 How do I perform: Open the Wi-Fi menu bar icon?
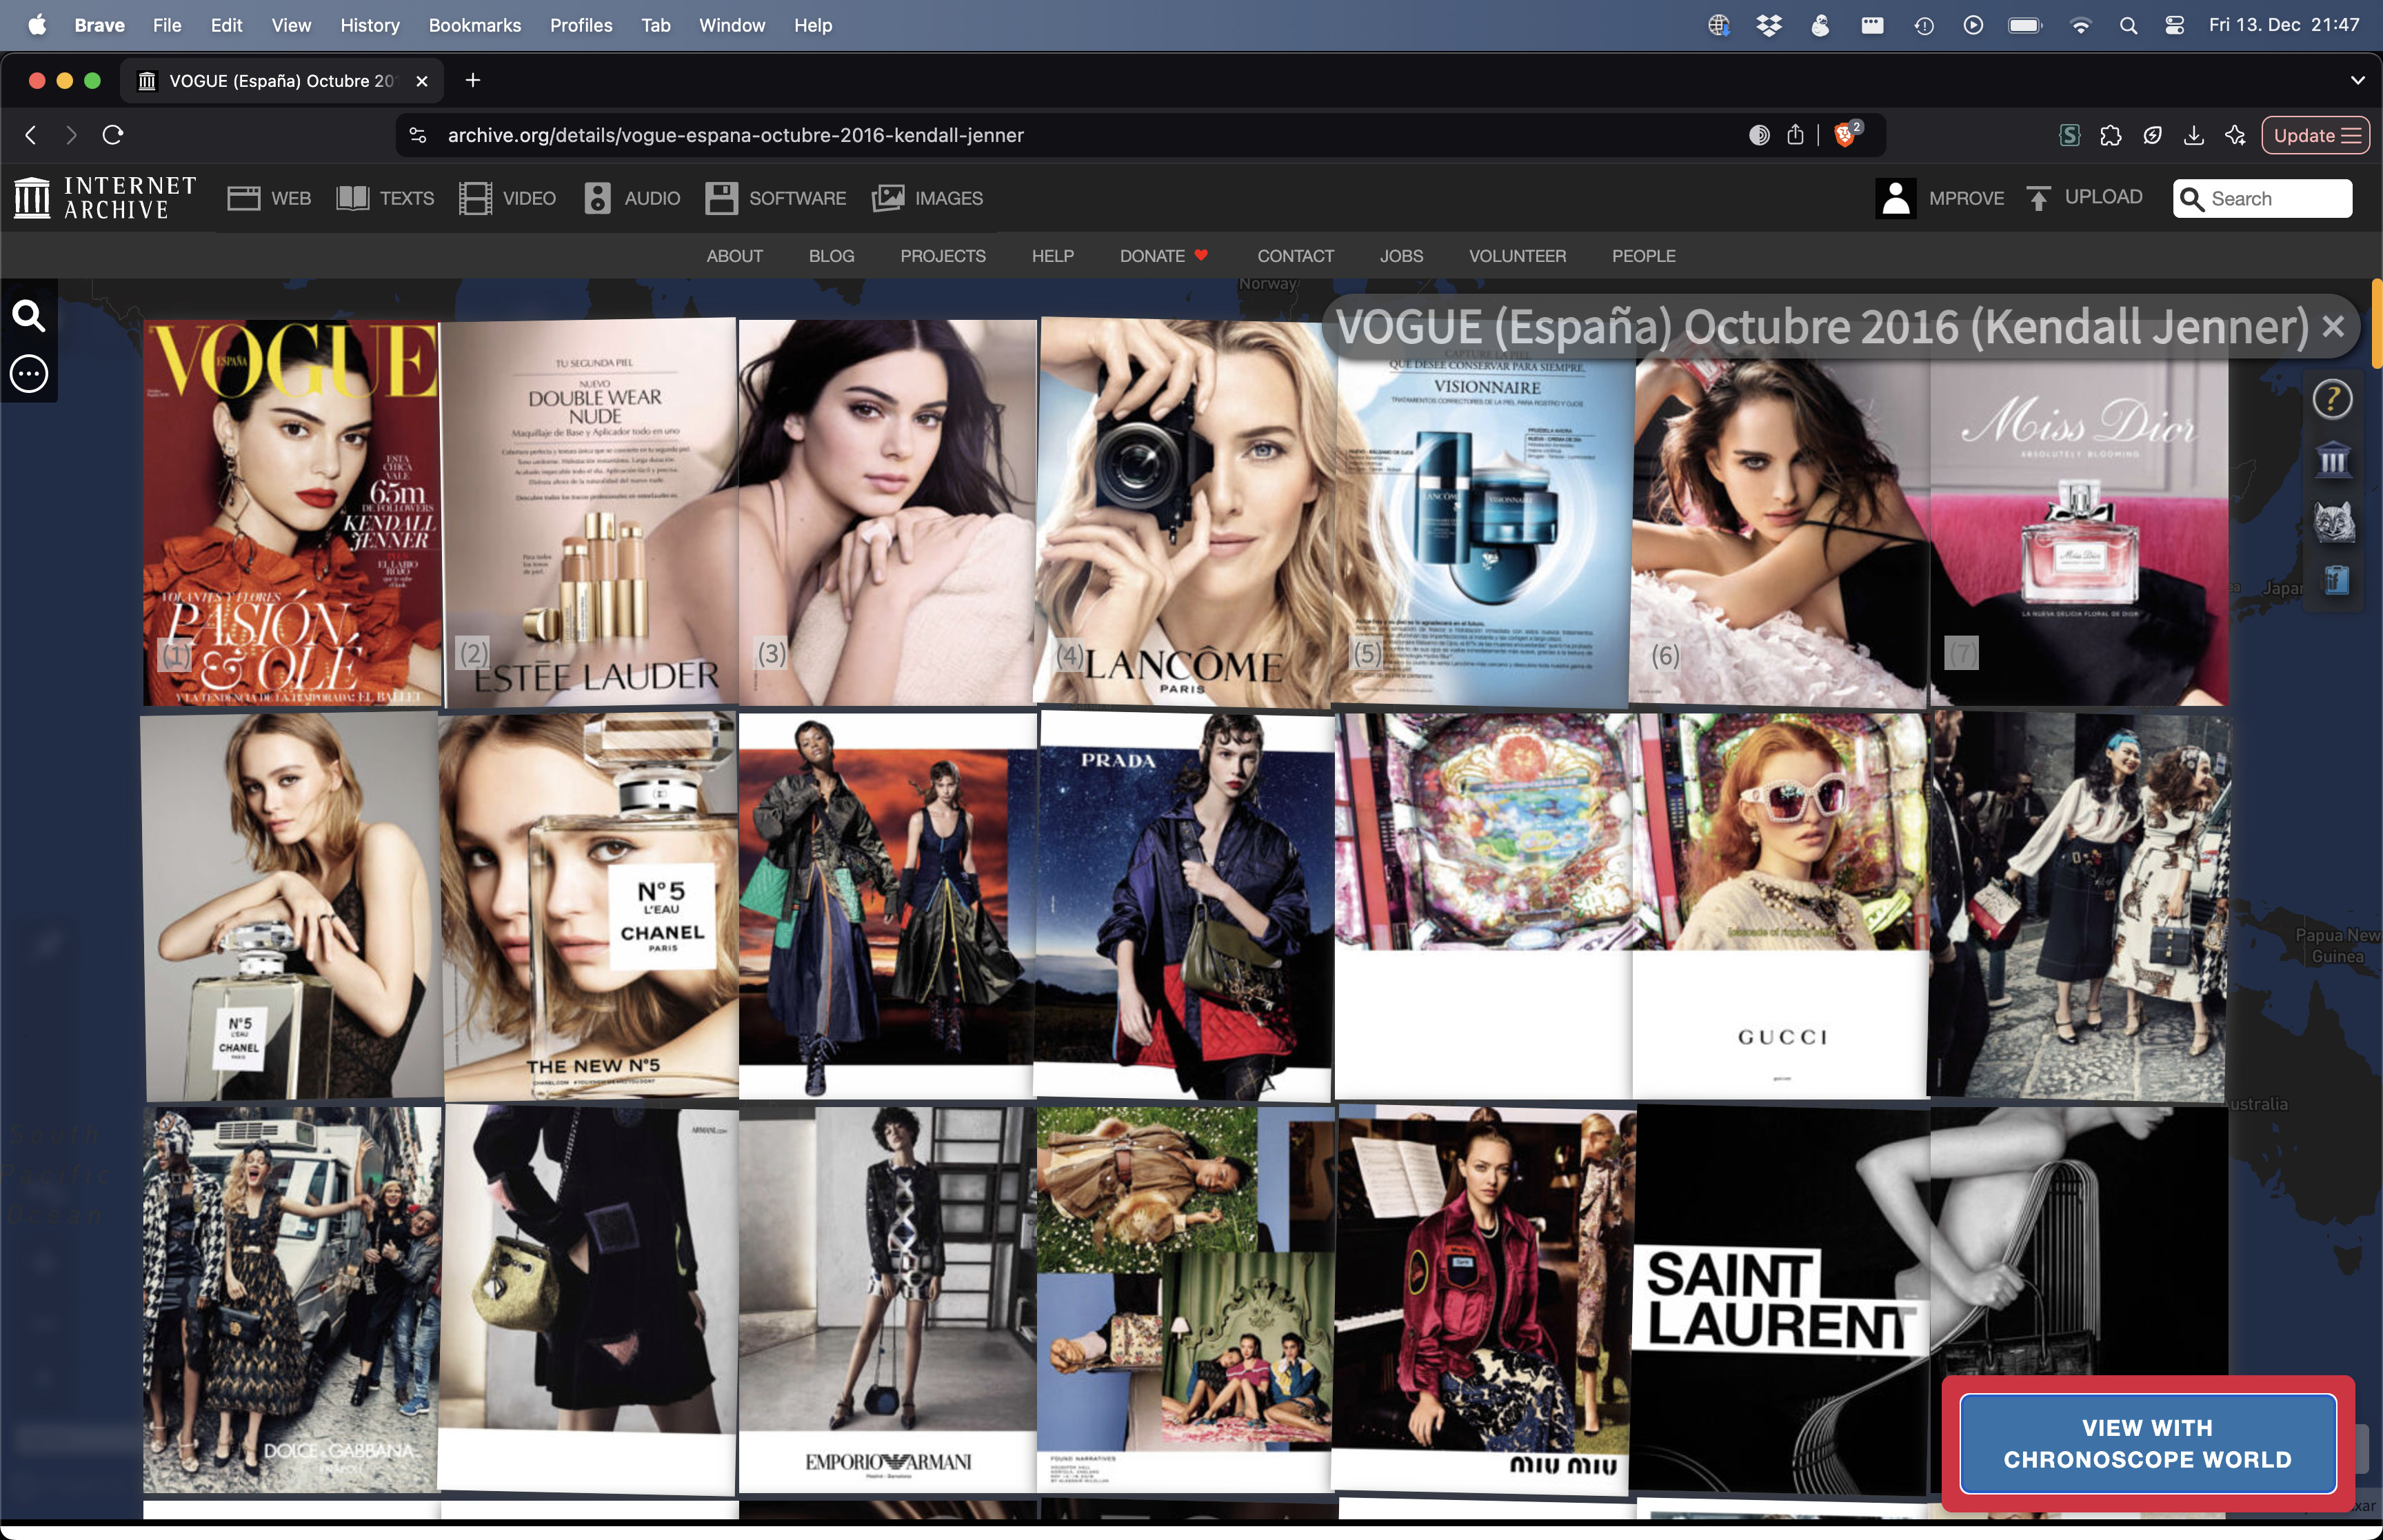(x=2080, y=25)
